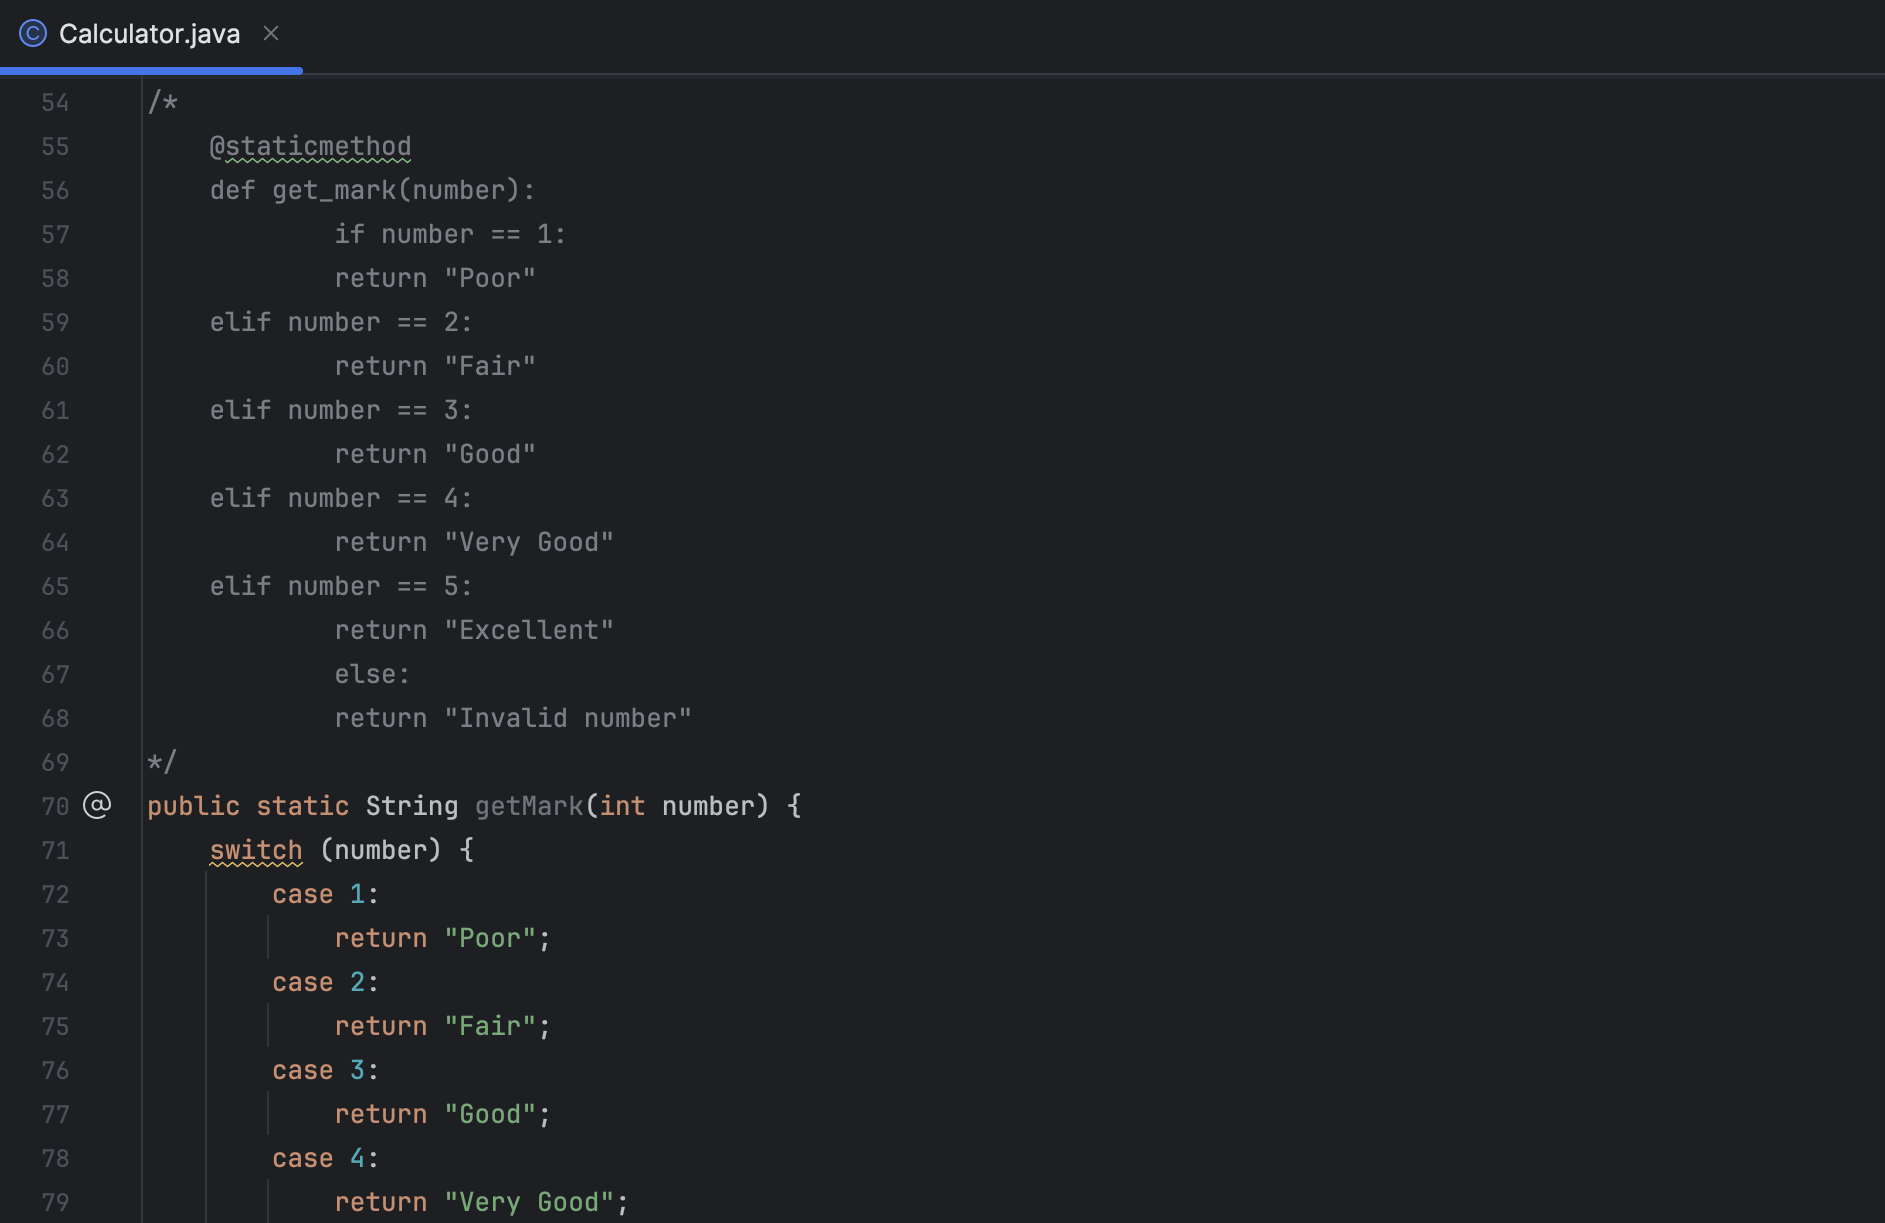Screen dimensions: 1885x1223
Task: Click the Java class icon on the Calculator.java tab
Action: coord(33,33)
